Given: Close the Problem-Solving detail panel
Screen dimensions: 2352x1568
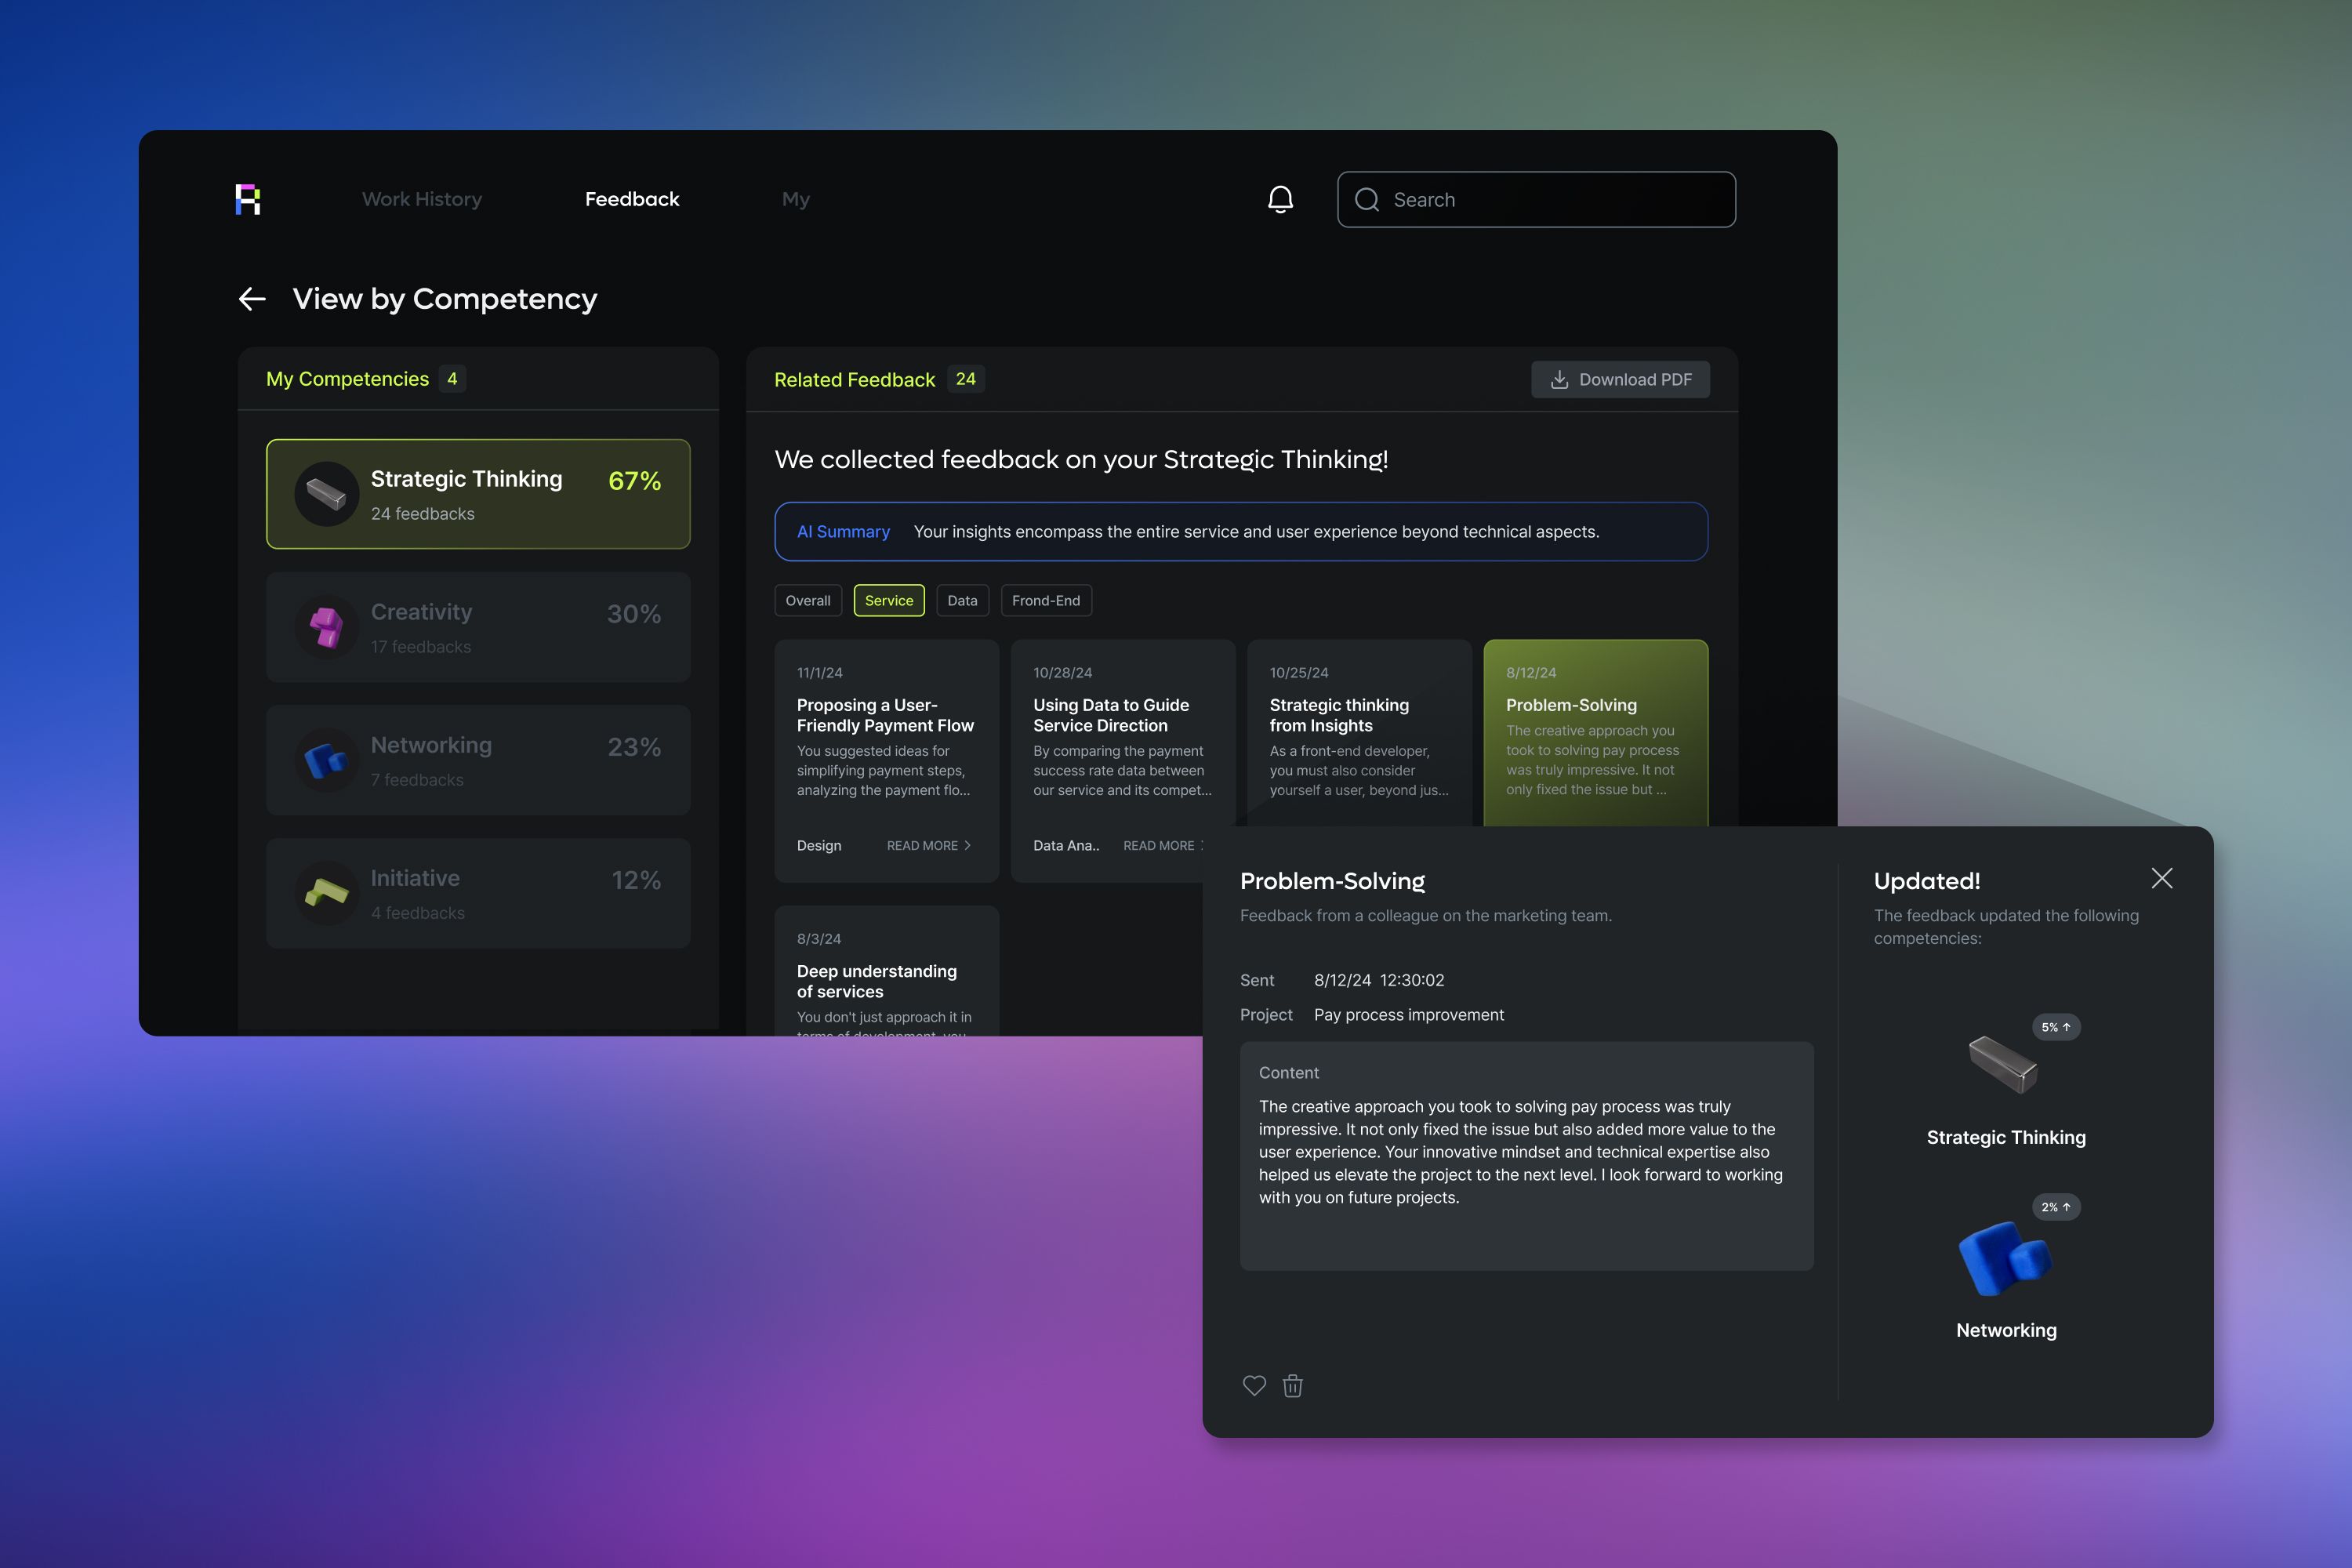Looking at the screenshot, I should tap(2161, 878).
